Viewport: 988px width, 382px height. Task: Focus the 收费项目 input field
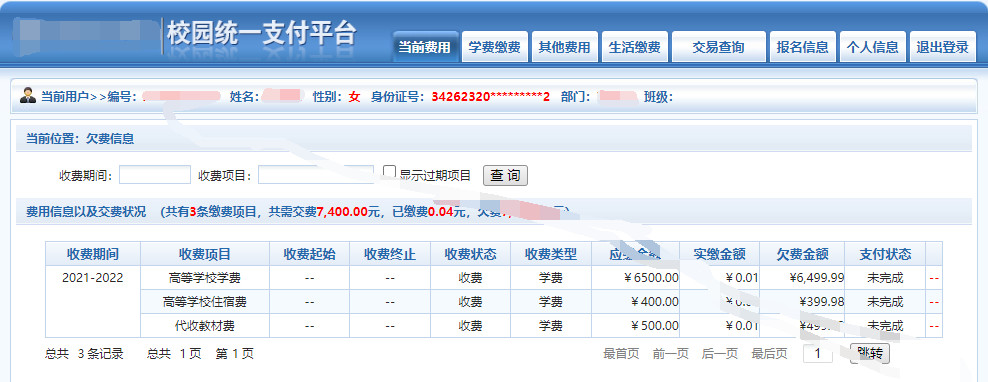click(316, 175)
